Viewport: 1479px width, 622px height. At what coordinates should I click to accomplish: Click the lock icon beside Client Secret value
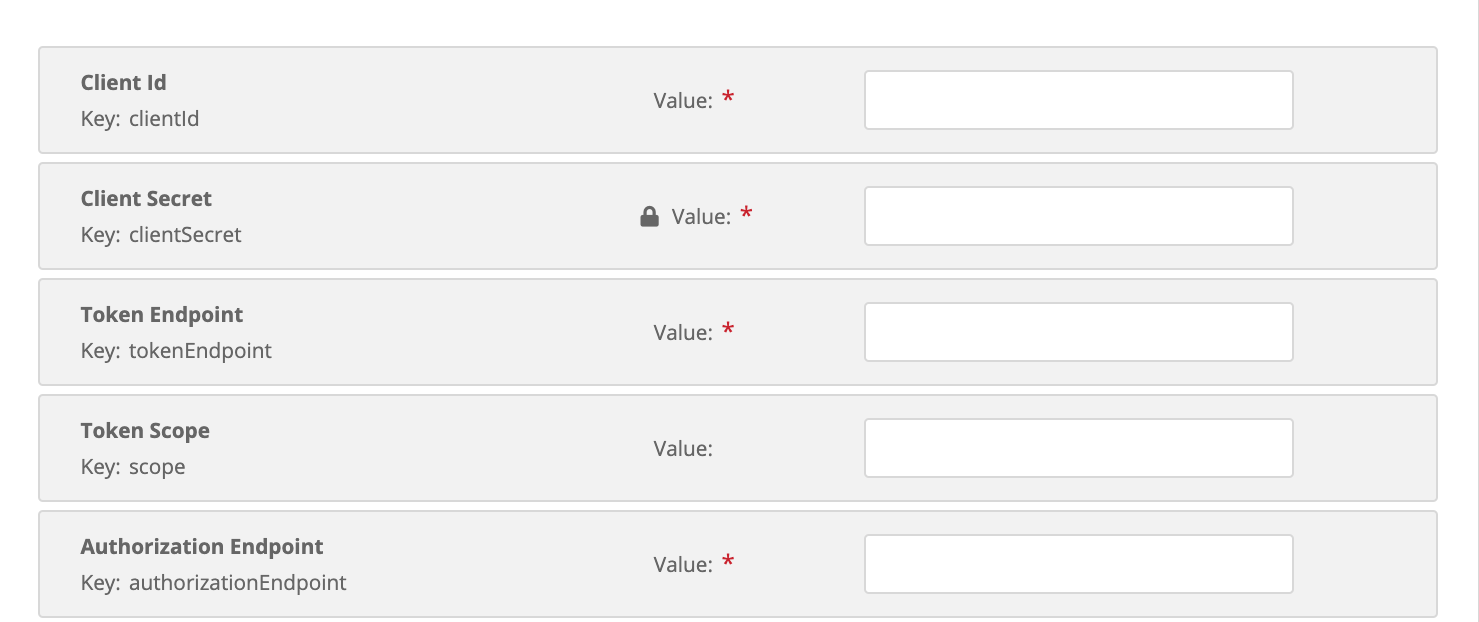(x=649, y=216)
